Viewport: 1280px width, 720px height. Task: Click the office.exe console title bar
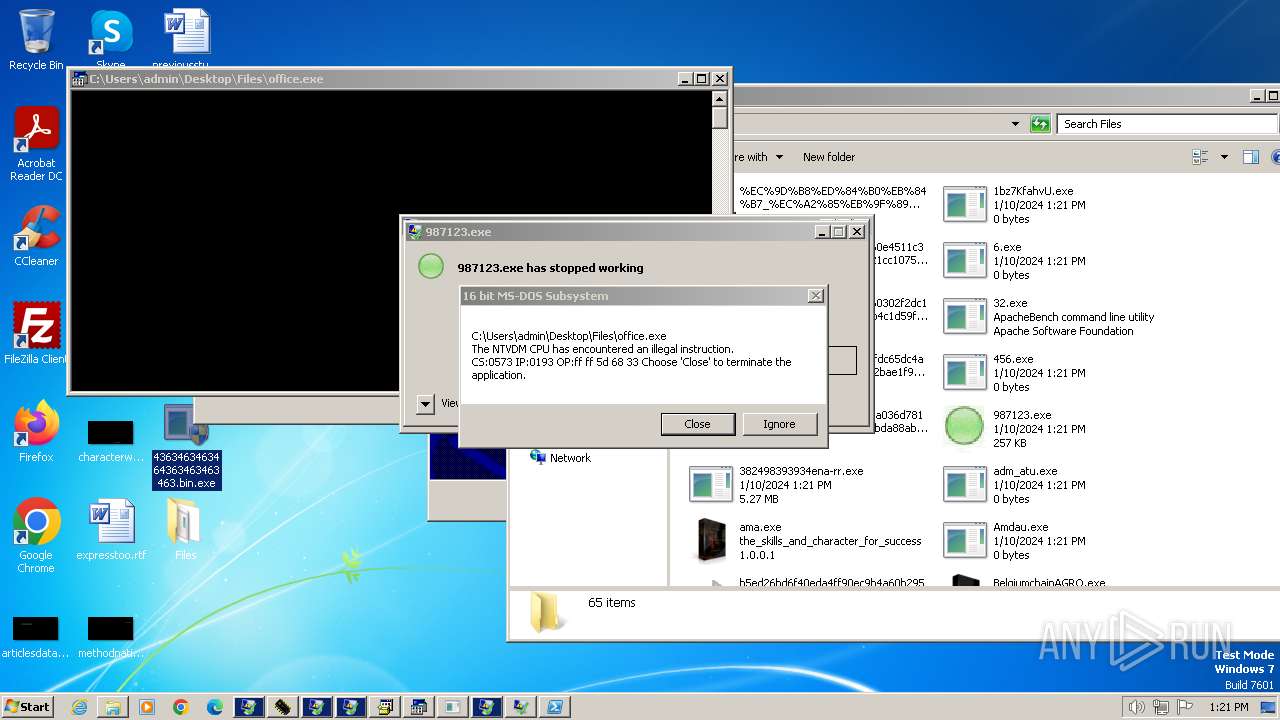click(x=400, y=78)
